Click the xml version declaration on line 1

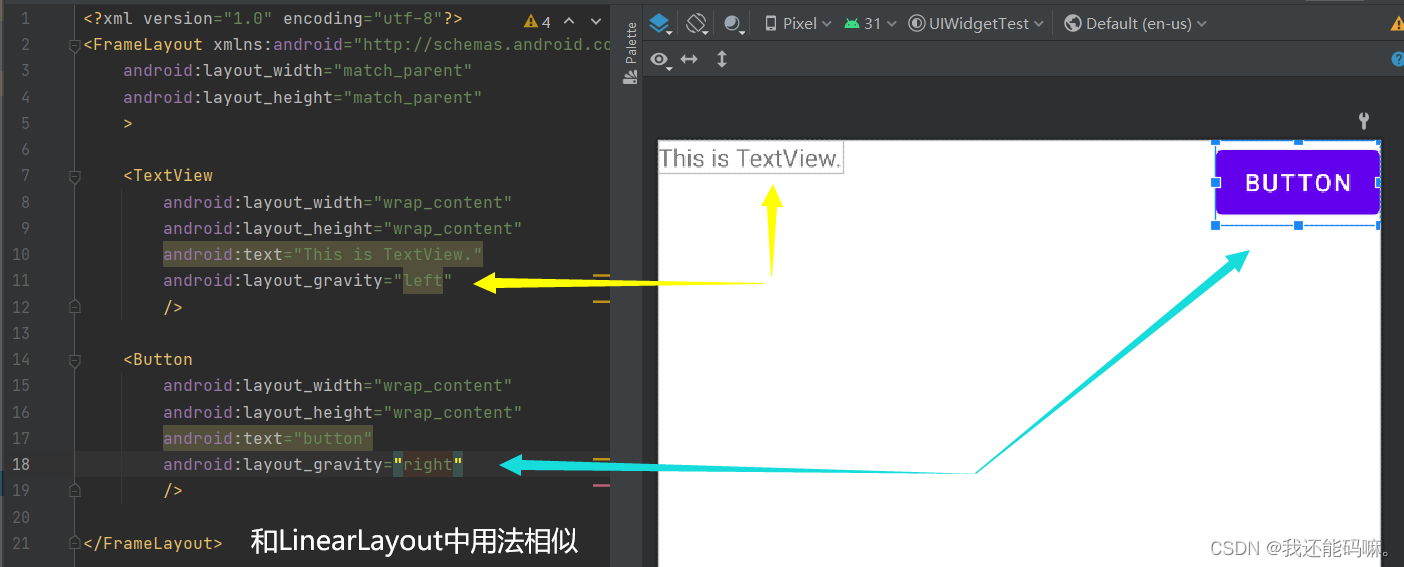coord(273,19)
